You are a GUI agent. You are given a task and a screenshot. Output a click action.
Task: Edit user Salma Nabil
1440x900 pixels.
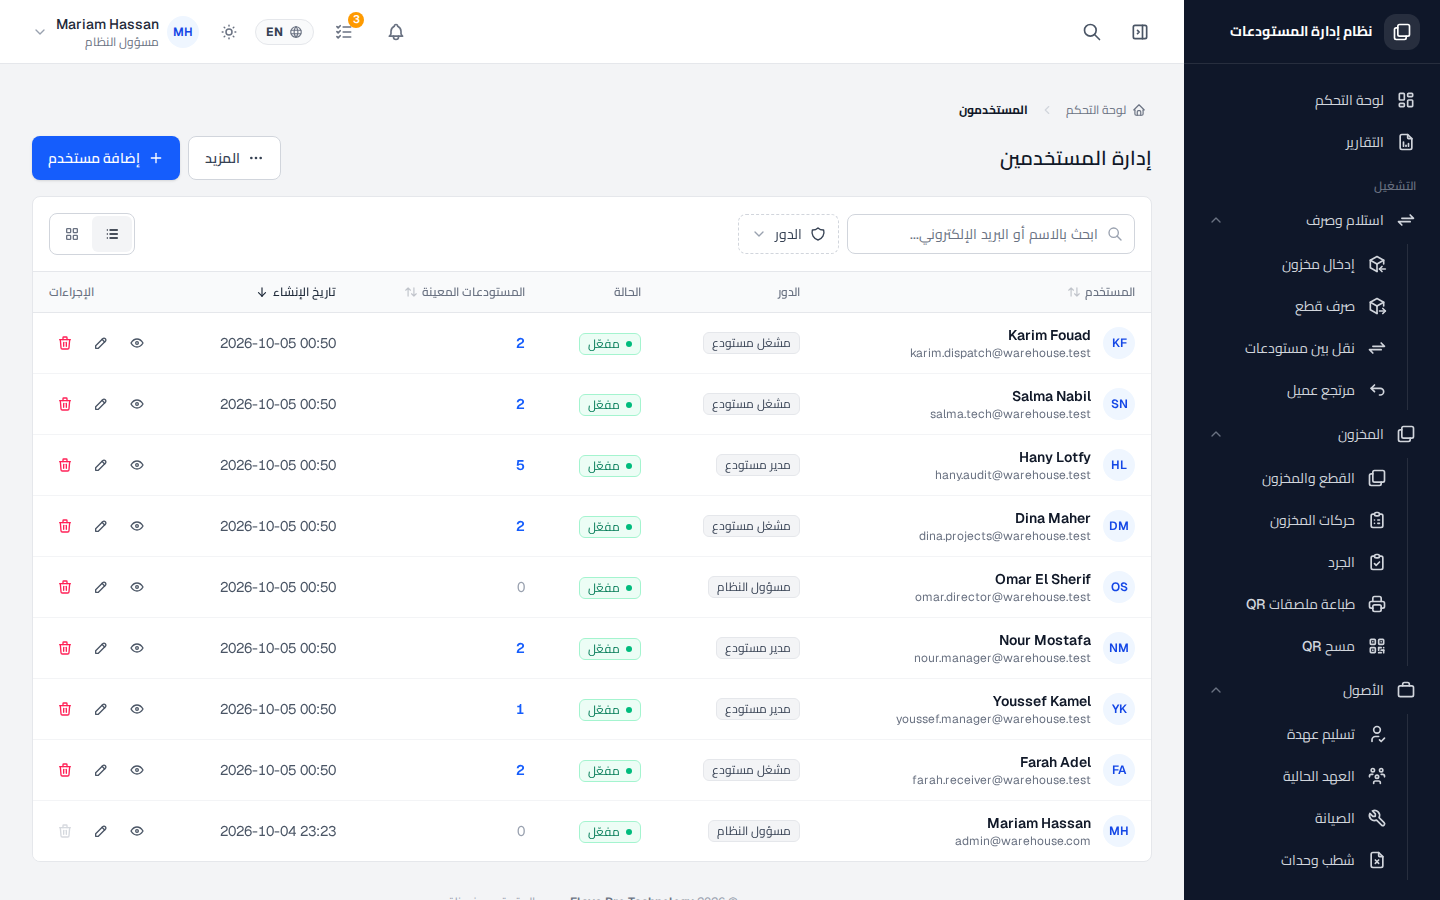coord(101,404)
